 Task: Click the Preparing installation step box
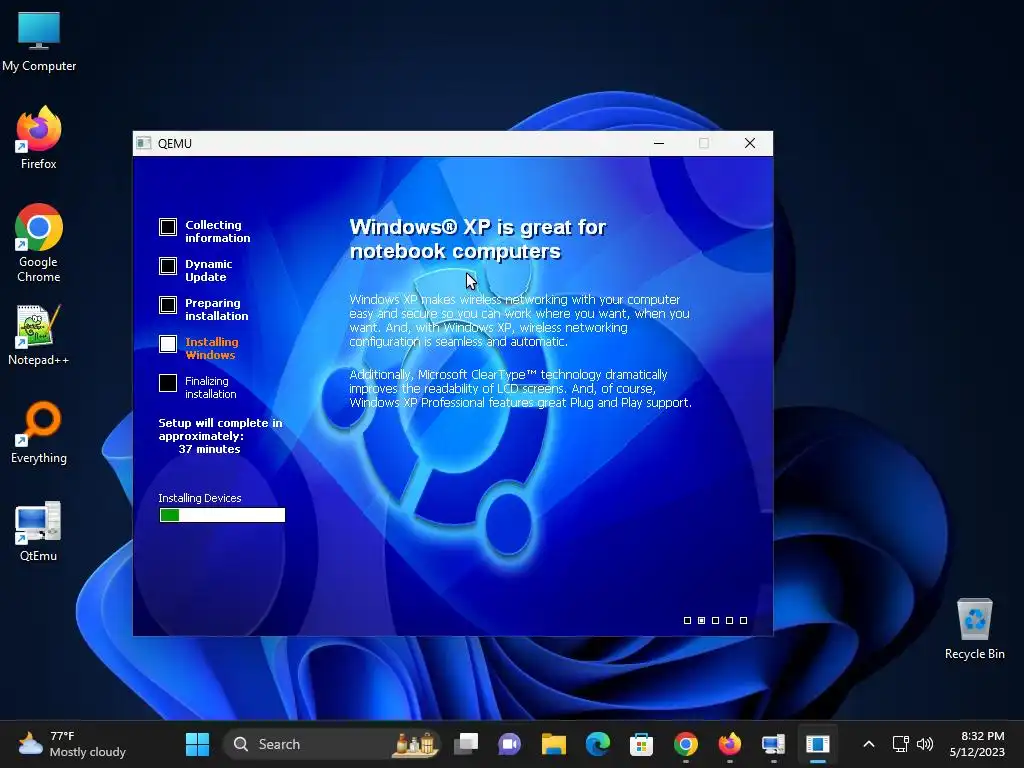coord(168,305)
